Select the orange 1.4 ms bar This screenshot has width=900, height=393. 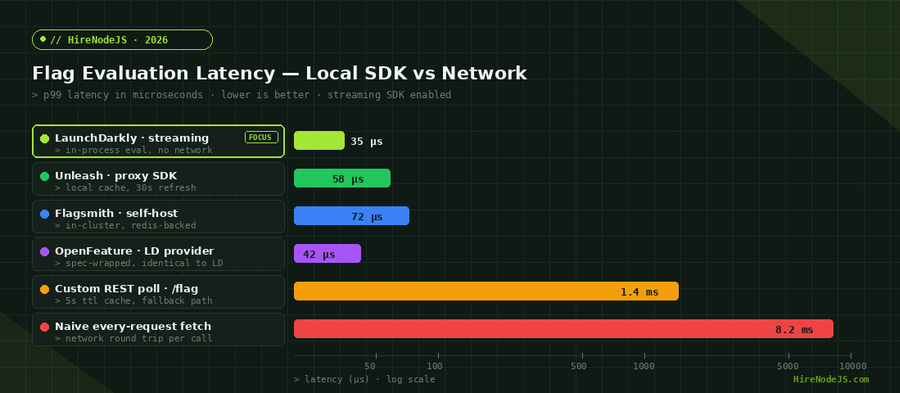pyautogui.click(x=486, y=291)
